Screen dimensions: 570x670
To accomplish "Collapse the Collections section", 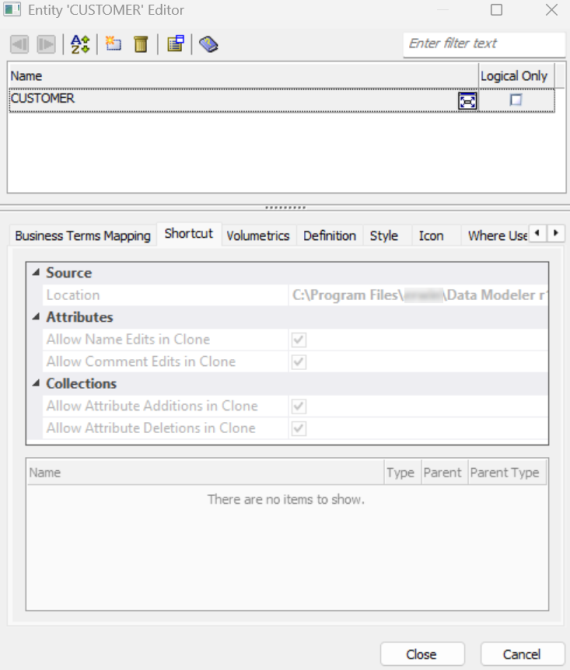I will coord(36,383).
